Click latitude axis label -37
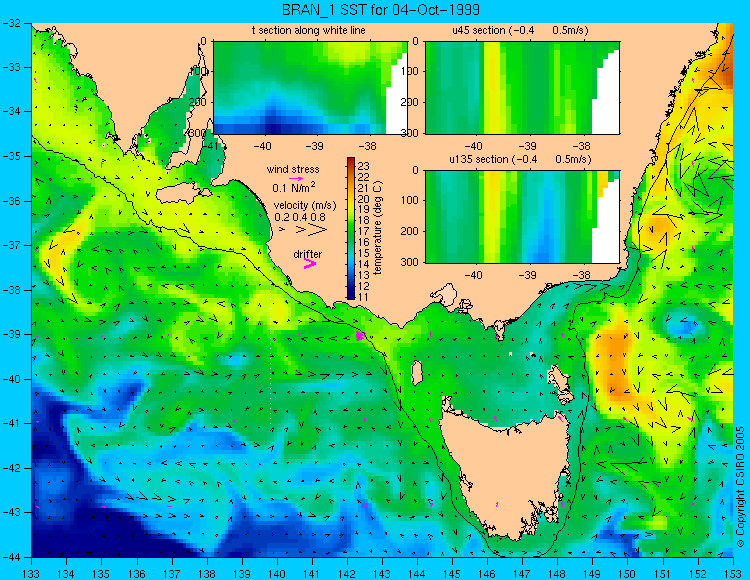Screen dimensions: 750x580 pyautogui.click(x=11, y=245)
